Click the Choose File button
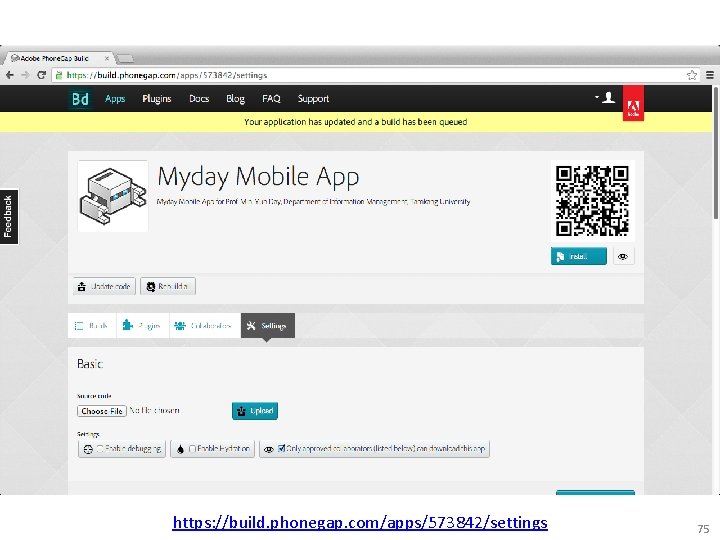This screenshot has width=720, height=540. click(101, 411)
